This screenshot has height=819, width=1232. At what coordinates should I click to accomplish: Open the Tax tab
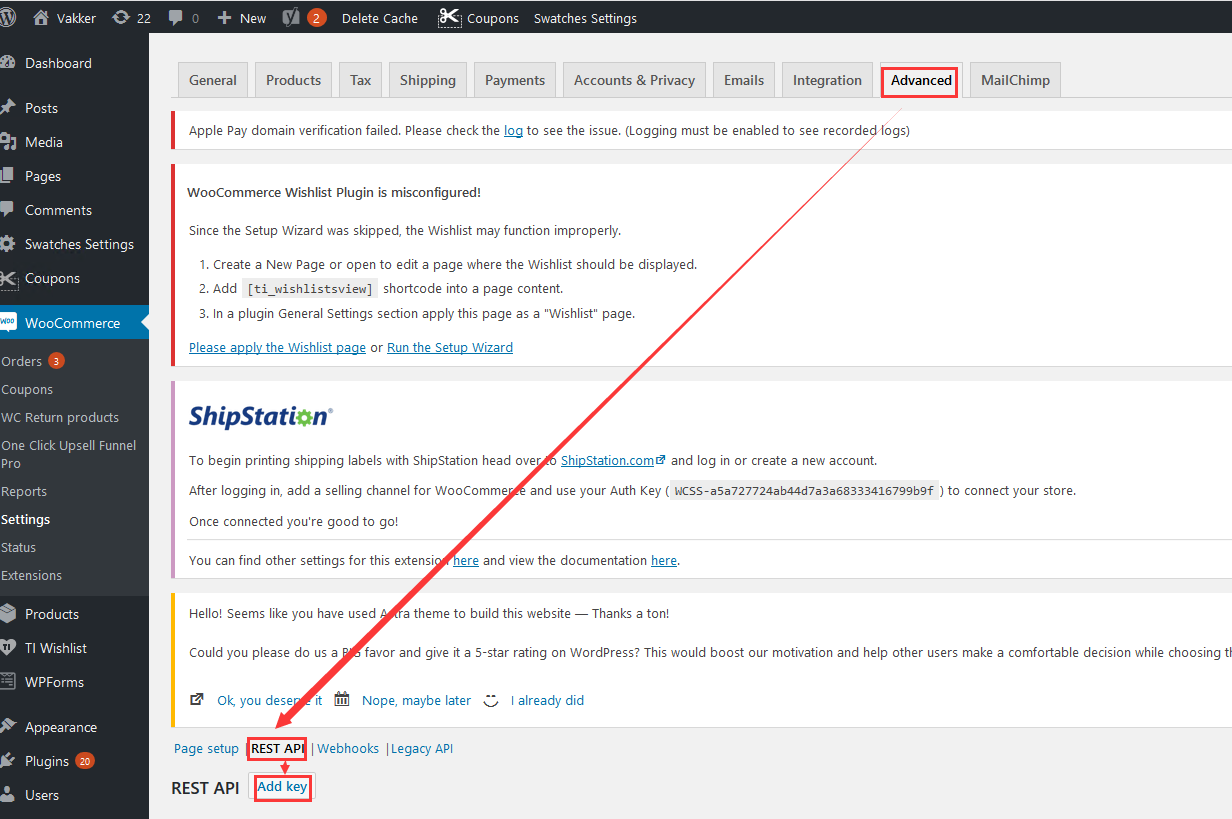point(361,80)
